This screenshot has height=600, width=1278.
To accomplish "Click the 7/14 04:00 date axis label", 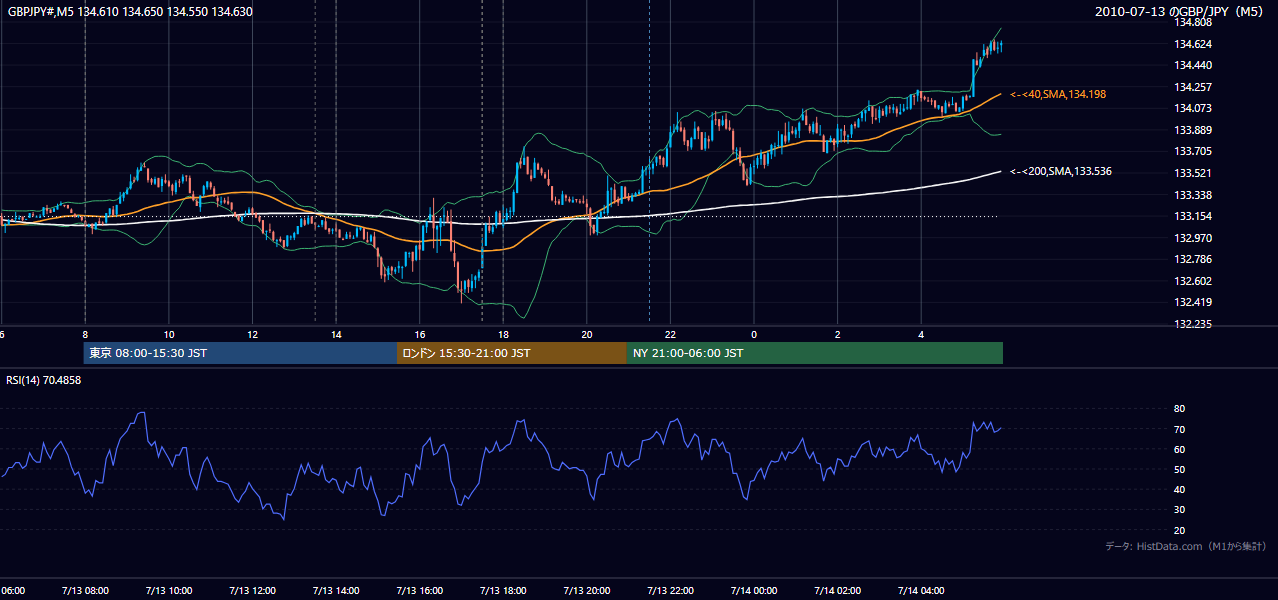I will [x=921, y=590].
